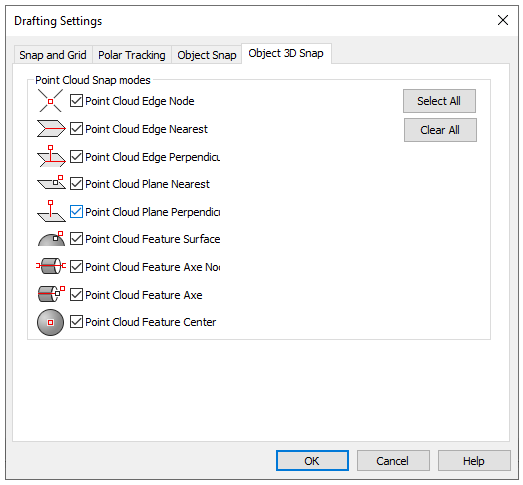Viewport: 523px width, 485px height.
Task: Confirm settings with OK button
Action: [312, 461]
